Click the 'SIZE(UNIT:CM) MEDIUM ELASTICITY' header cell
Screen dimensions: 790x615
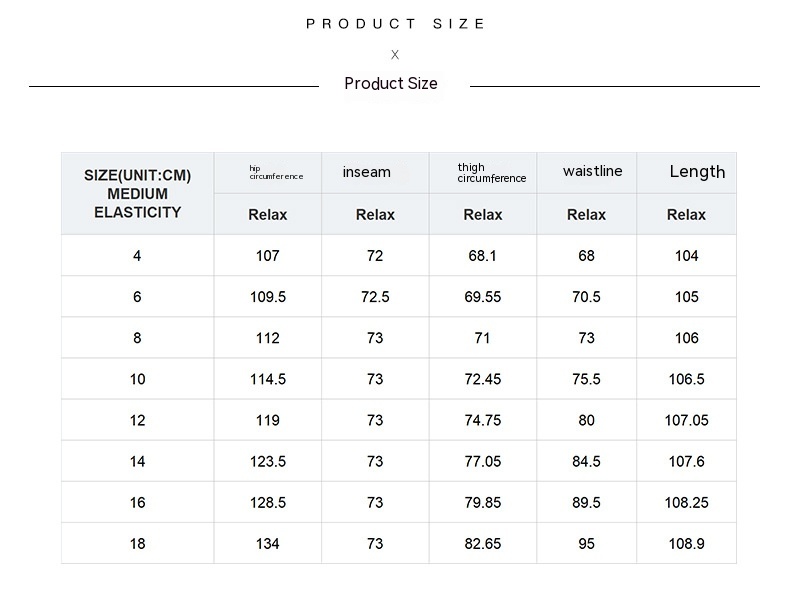click(137, 194)
